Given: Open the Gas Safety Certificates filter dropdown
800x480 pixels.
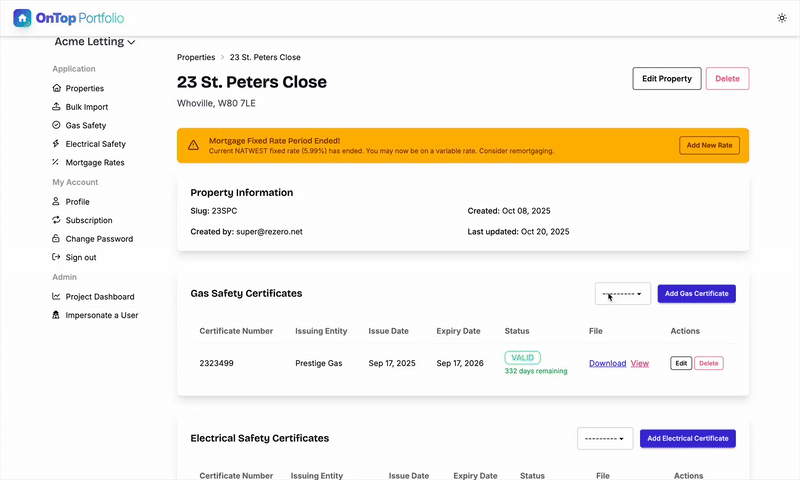Looking at the screenshot, I should pos(624,293).
